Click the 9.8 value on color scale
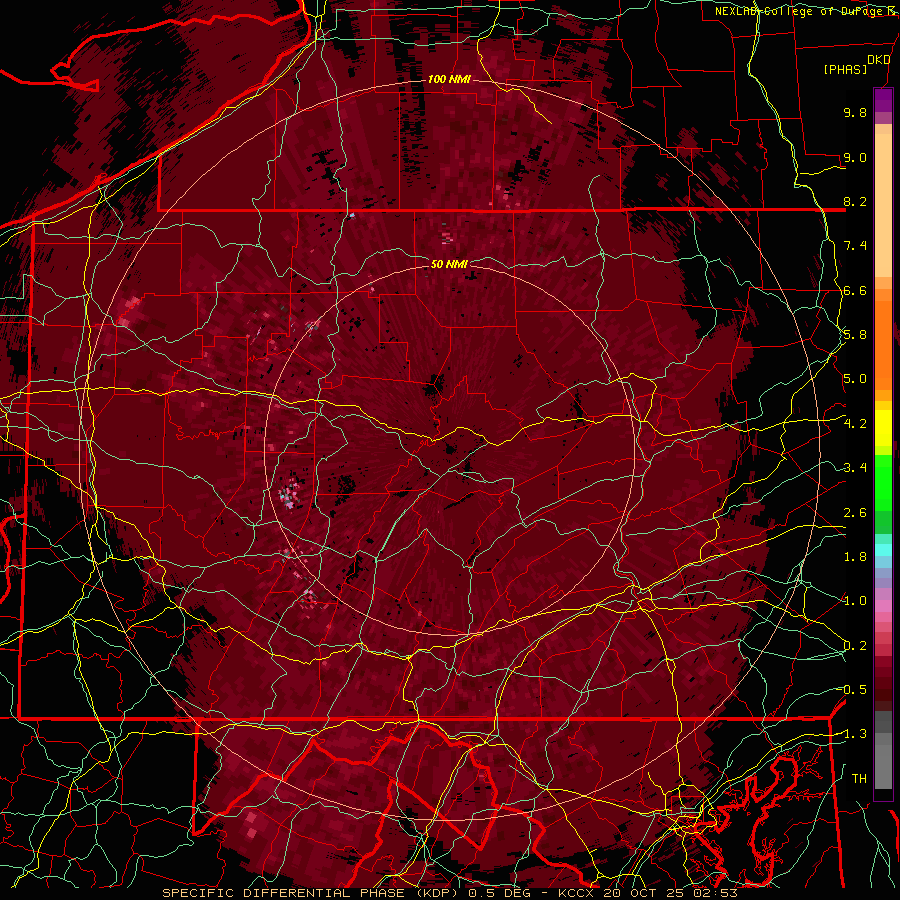Screen dimensions: 900x900 point(855,112)
